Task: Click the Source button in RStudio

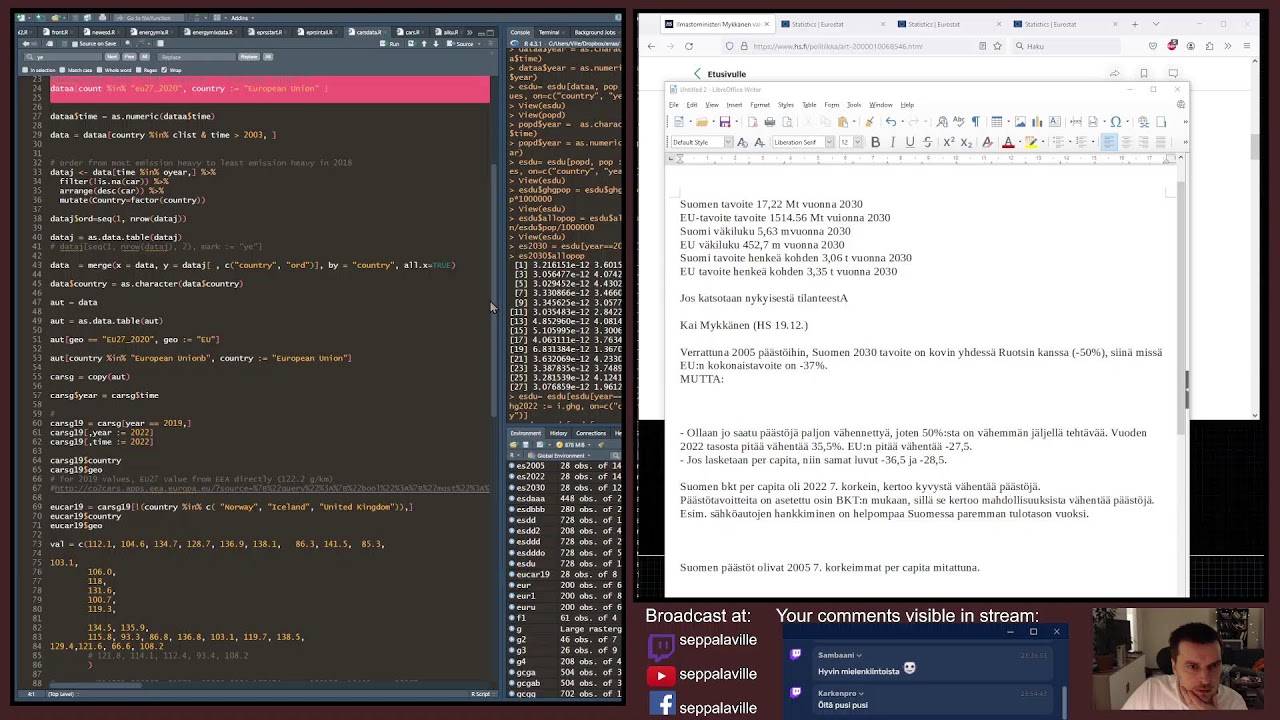Action: coord(459,44)
